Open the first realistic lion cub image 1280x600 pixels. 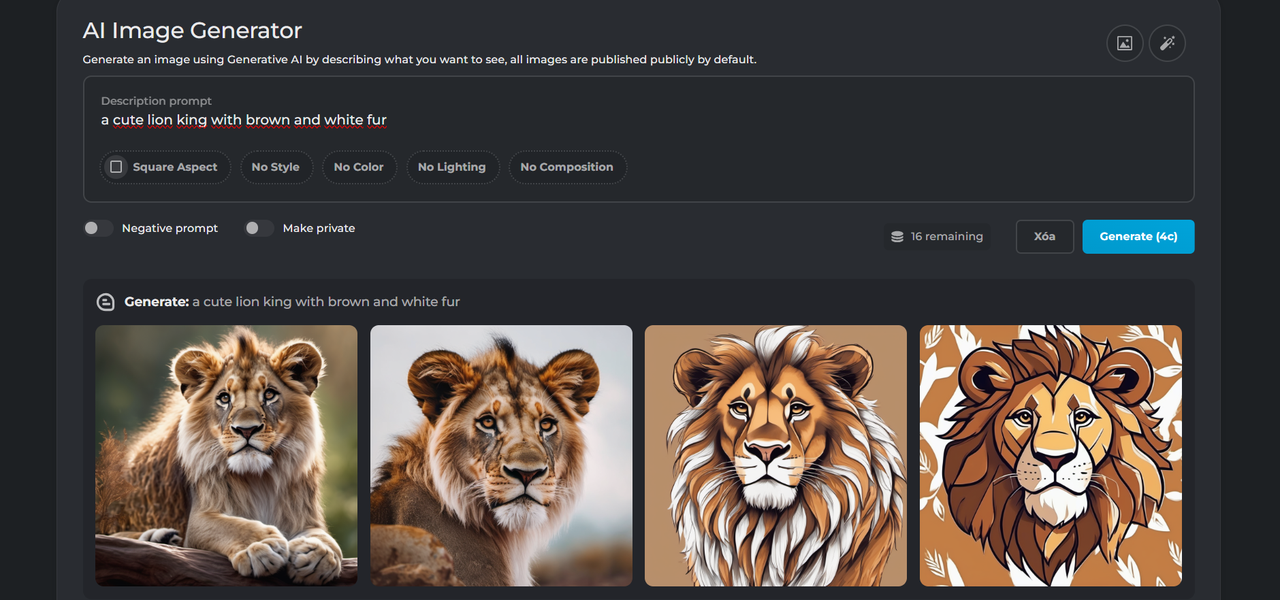pos(226,455)
